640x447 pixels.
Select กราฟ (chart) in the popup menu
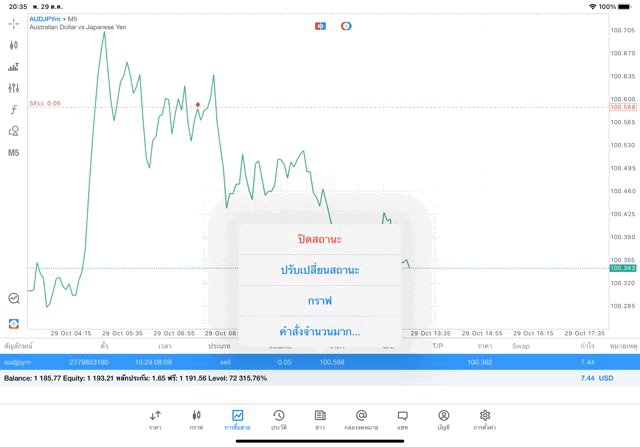(320, 301)
